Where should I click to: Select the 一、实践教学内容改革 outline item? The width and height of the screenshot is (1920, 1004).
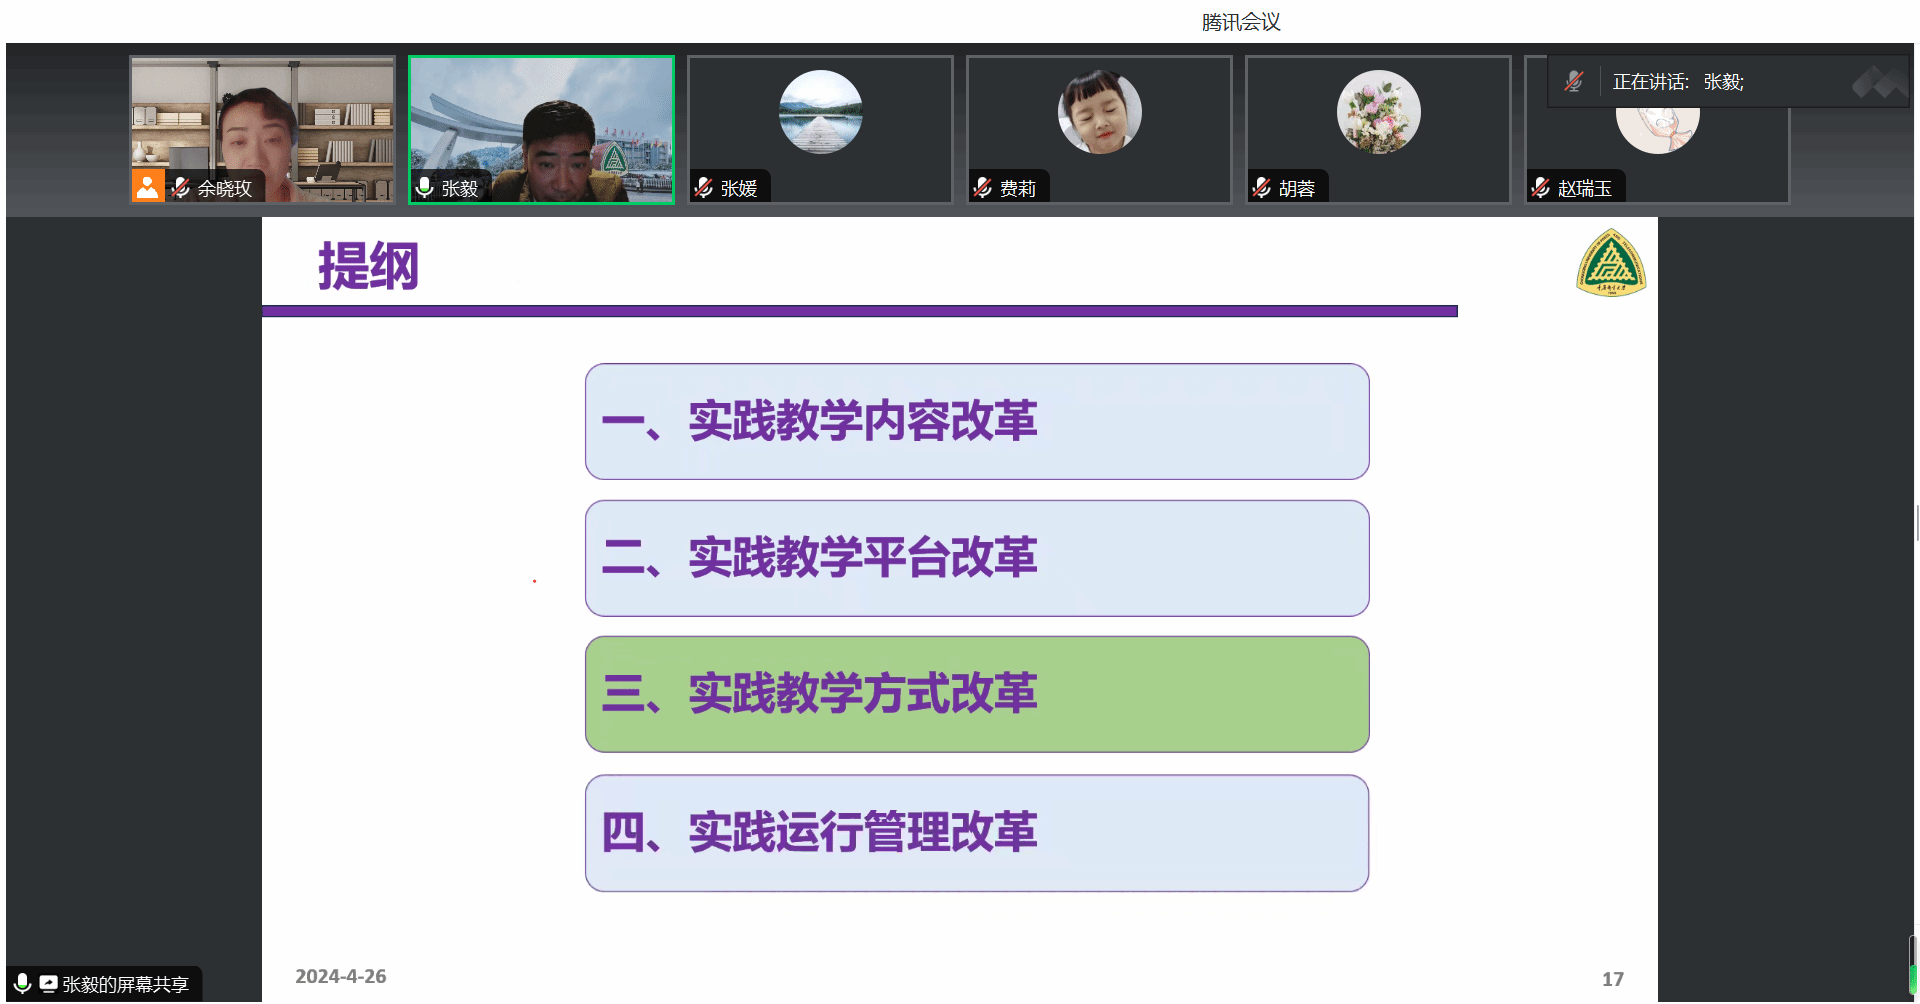click(x=976, y=421)
